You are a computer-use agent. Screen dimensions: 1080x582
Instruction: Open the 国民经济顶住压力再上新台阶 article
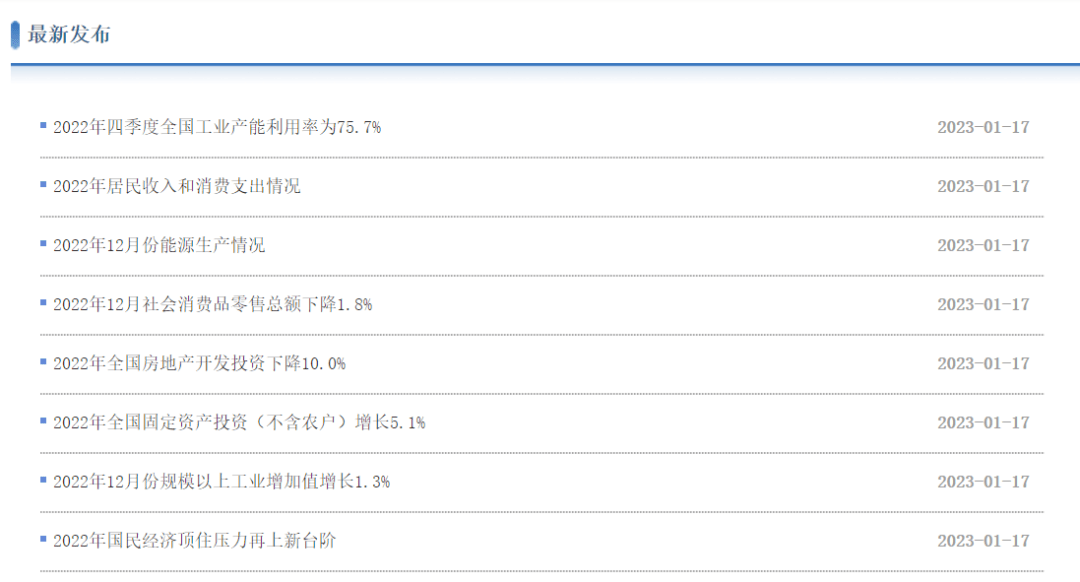195,541
